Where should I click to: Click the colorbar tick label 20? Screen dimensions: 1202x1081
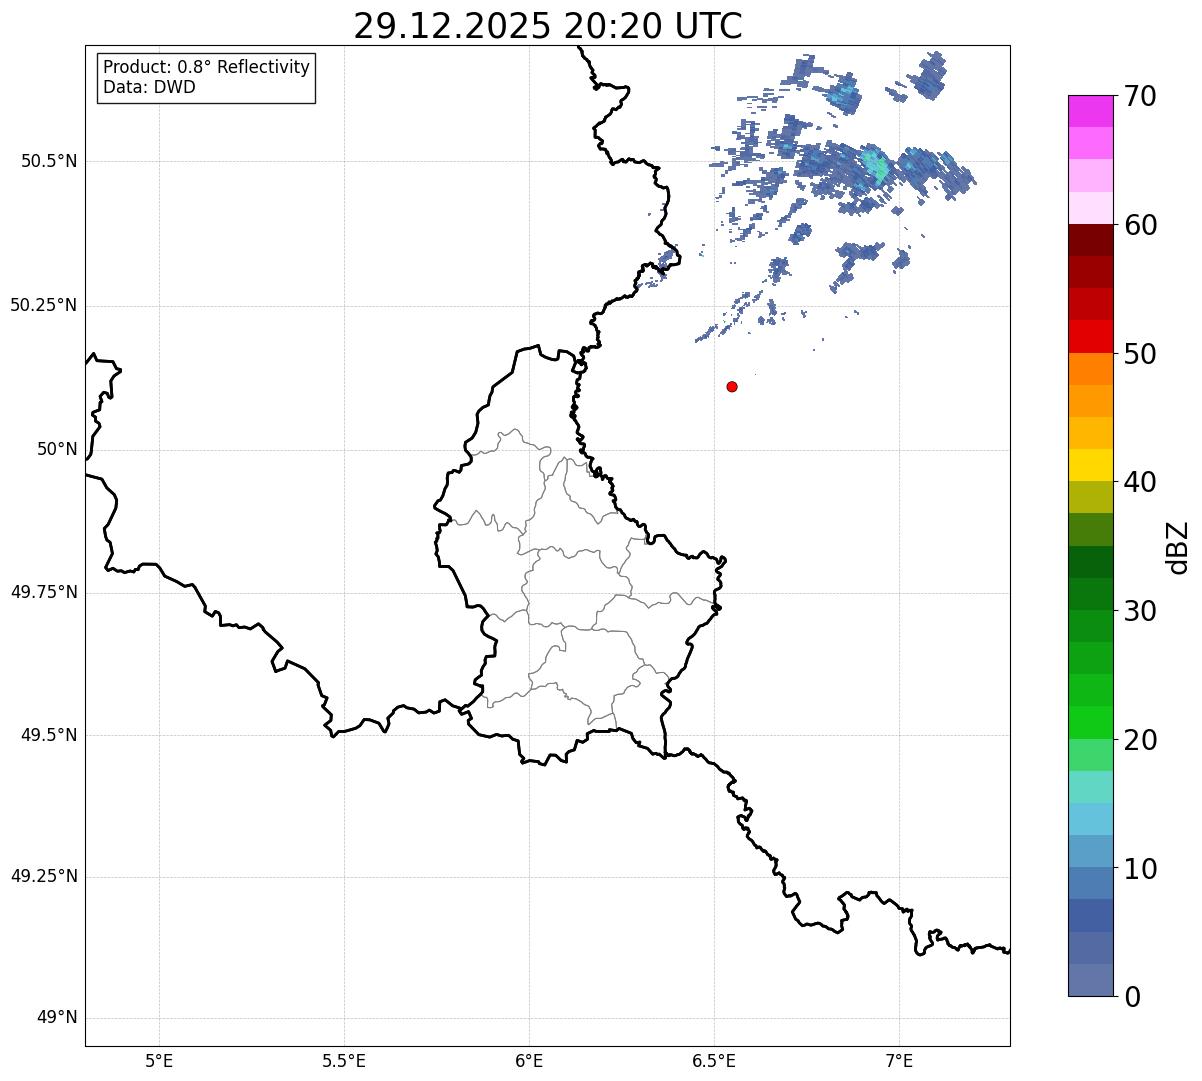1140,740
